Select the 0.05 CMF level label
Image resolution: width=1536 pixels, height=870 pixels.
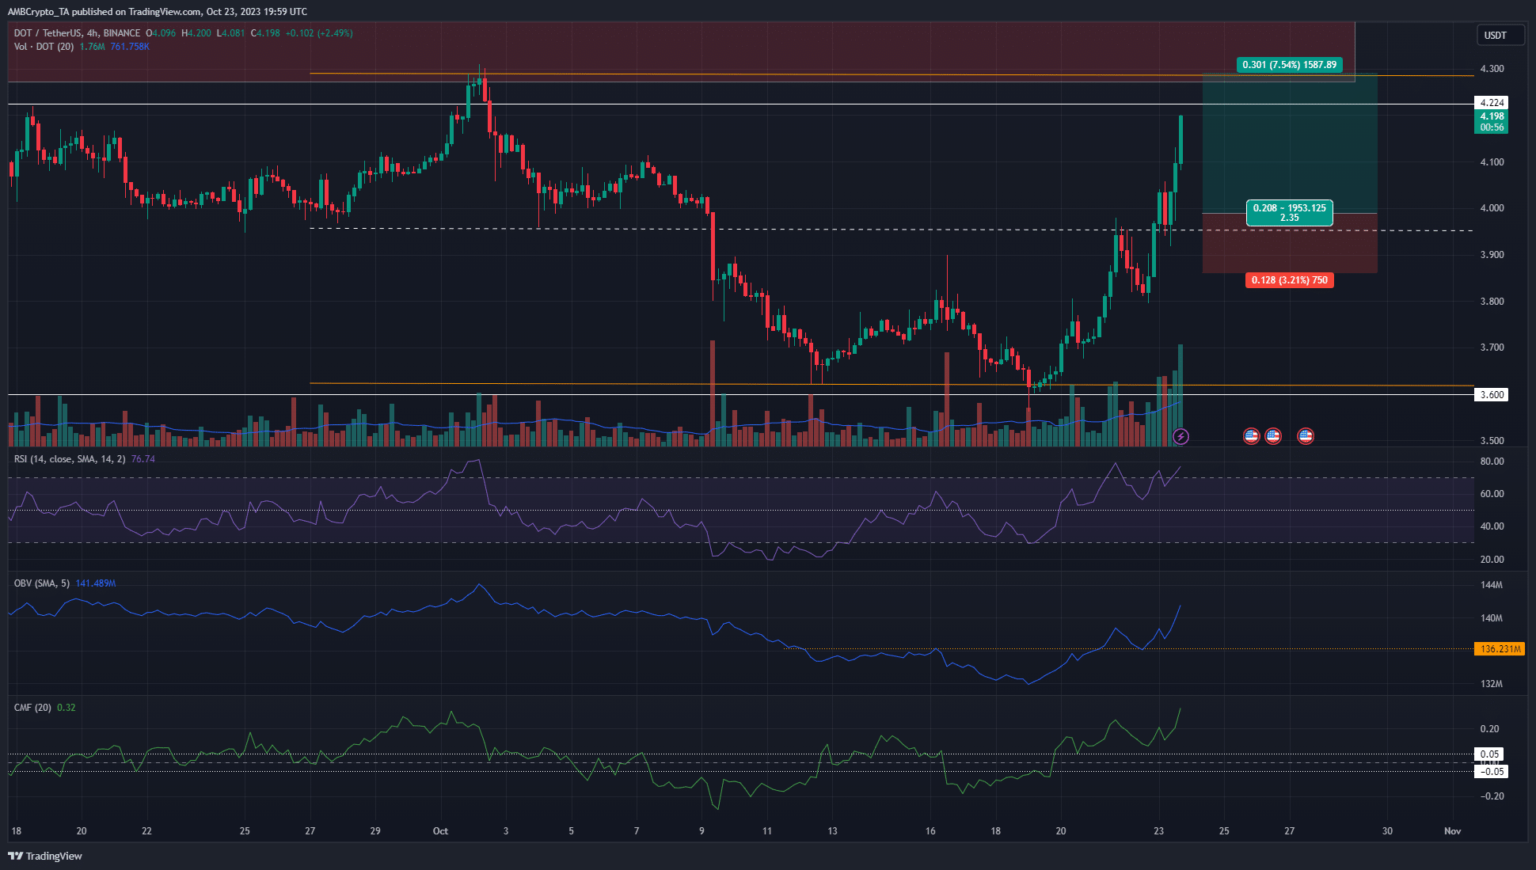[1490, 754]
